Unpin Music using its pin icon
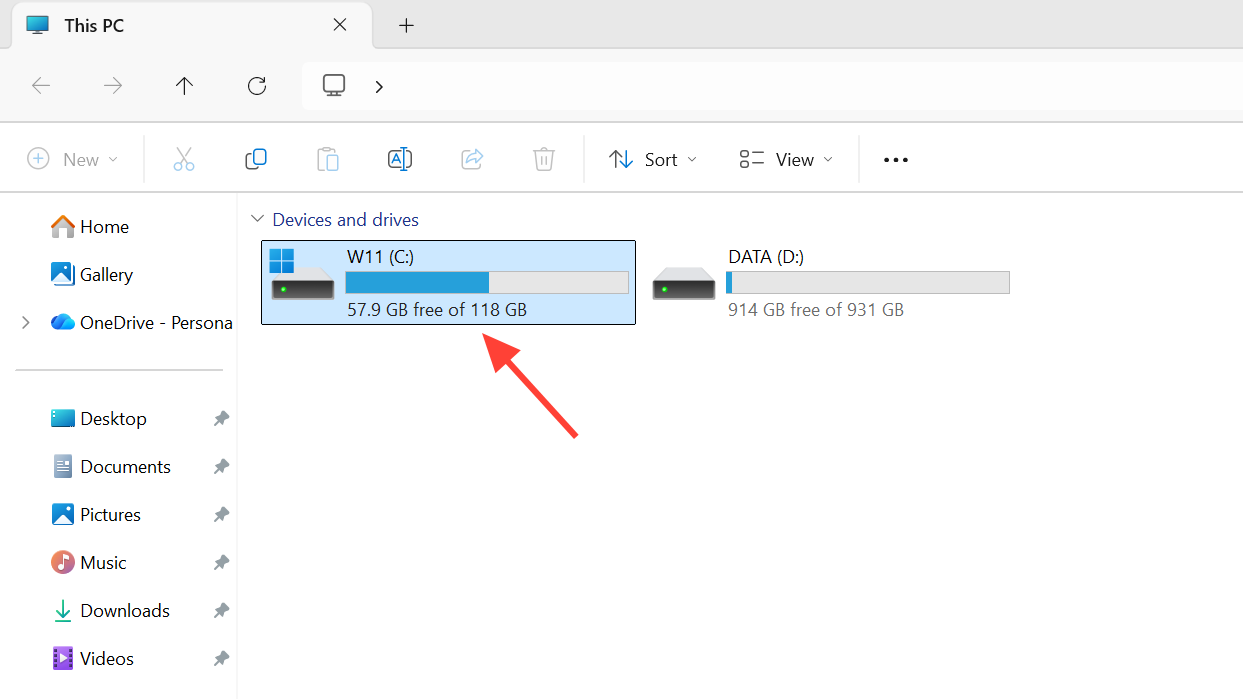1243x699 pixels. coord(221,563)
